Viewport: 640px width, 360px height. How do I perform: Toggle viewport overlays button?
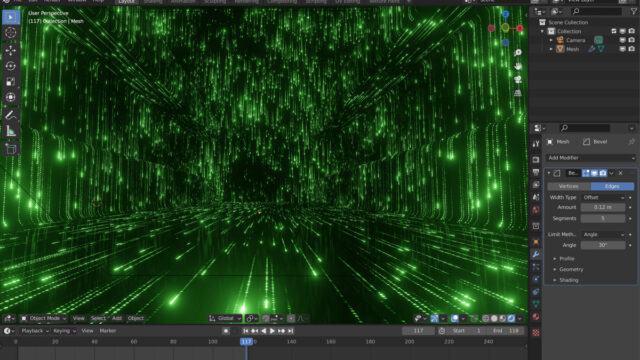click(454, 318)
